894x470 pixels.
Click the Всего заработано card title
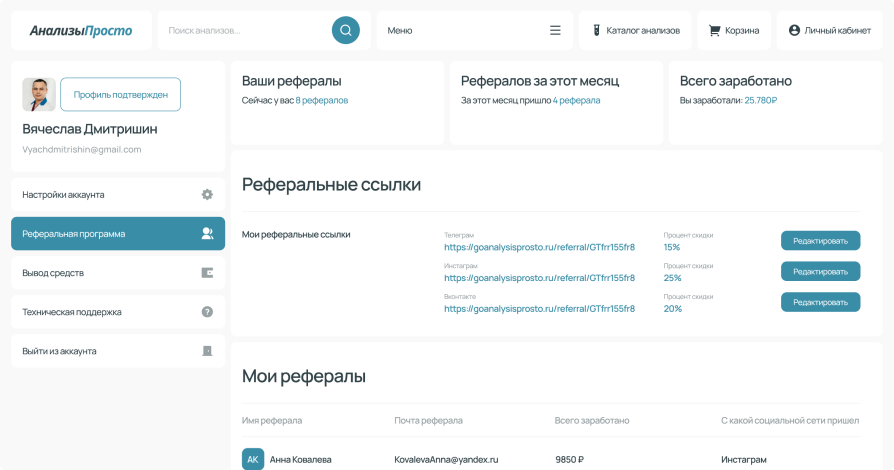735,81
